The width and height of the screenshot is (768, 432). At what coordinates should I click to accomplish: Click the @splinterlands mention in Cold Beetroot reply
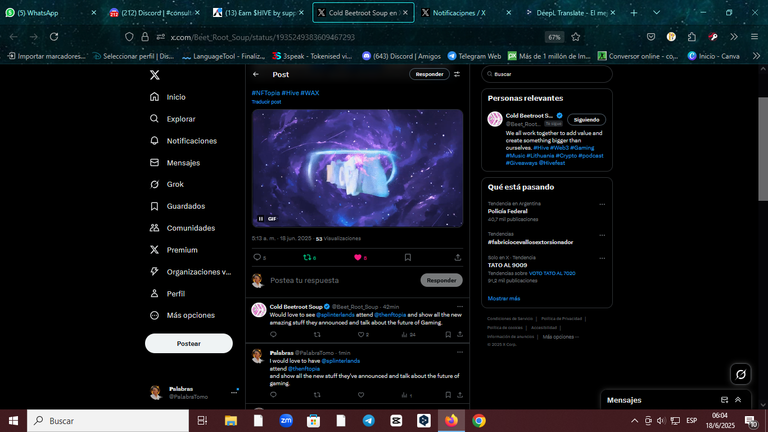pos(335,315)
